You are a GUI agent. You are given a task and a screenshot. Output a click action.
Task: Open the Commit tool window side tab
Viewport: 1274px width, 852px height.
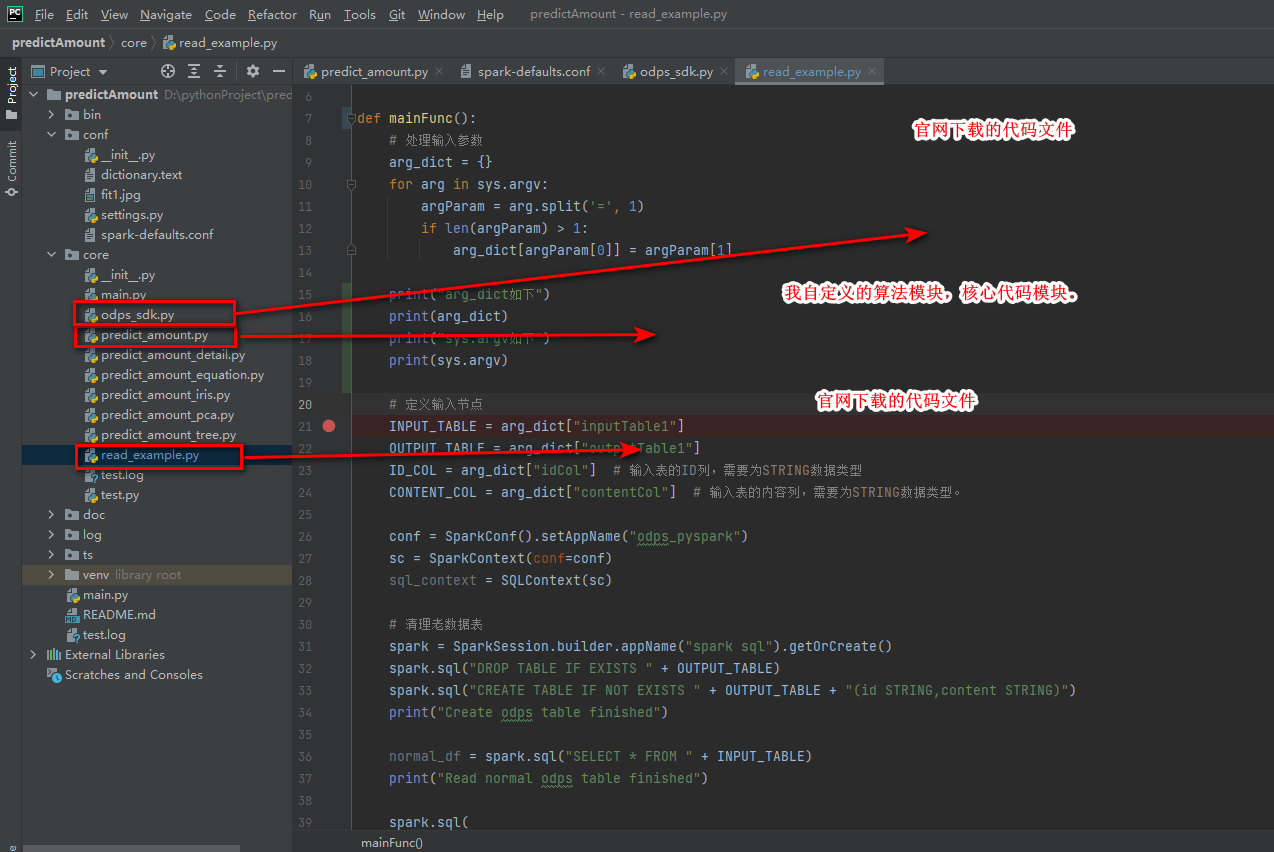(x=11, y=167)
